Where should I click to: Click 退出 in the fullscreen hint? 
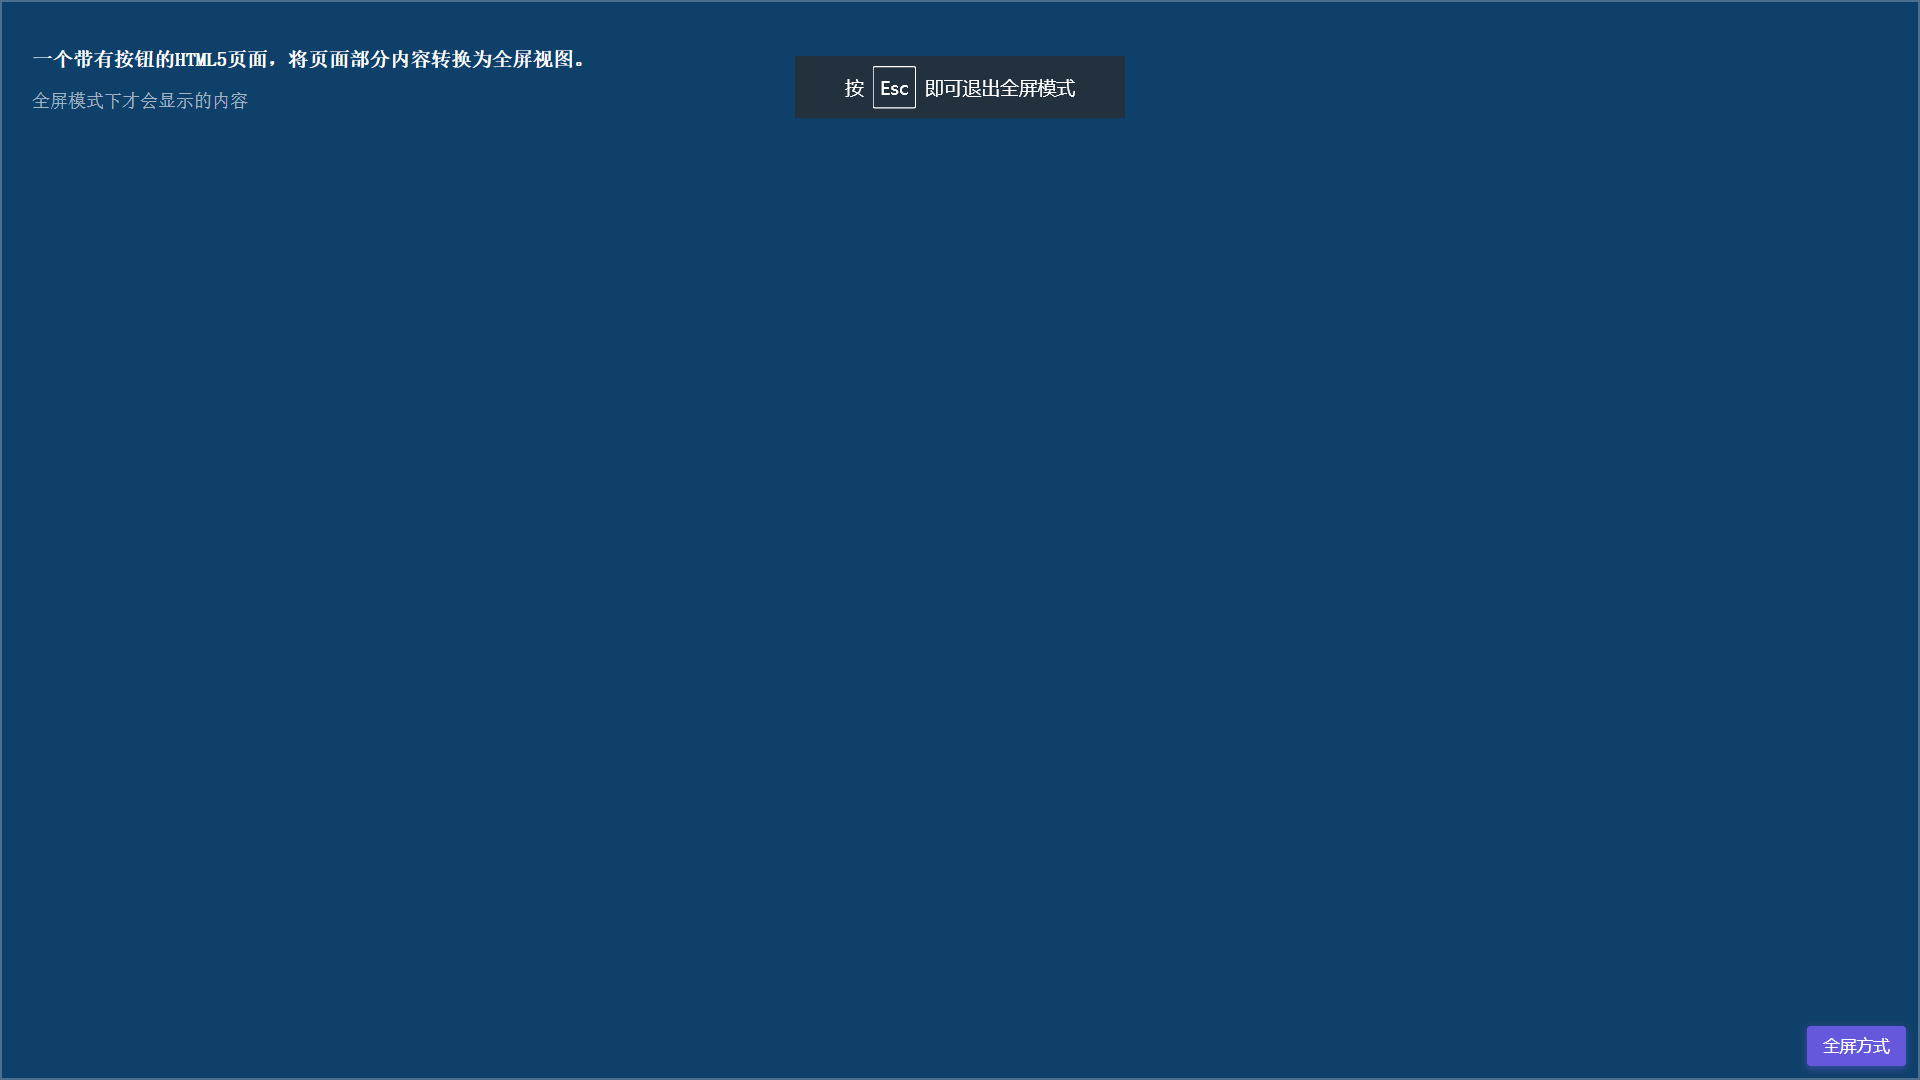[980, 88]
